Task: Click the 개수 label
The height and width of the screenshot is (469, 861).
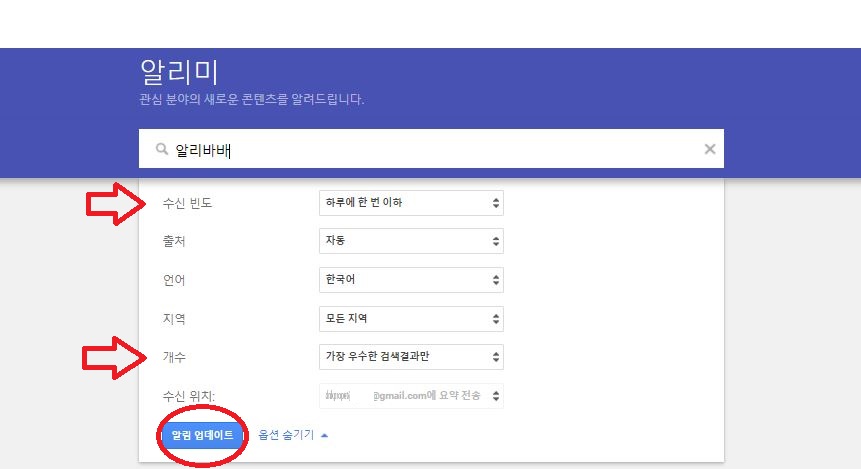Action: pyautogui.click(x=174, y=357)
